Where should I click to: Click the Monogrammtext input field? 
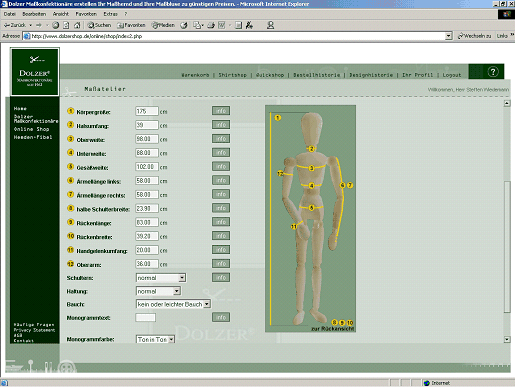tap(145, 317)
